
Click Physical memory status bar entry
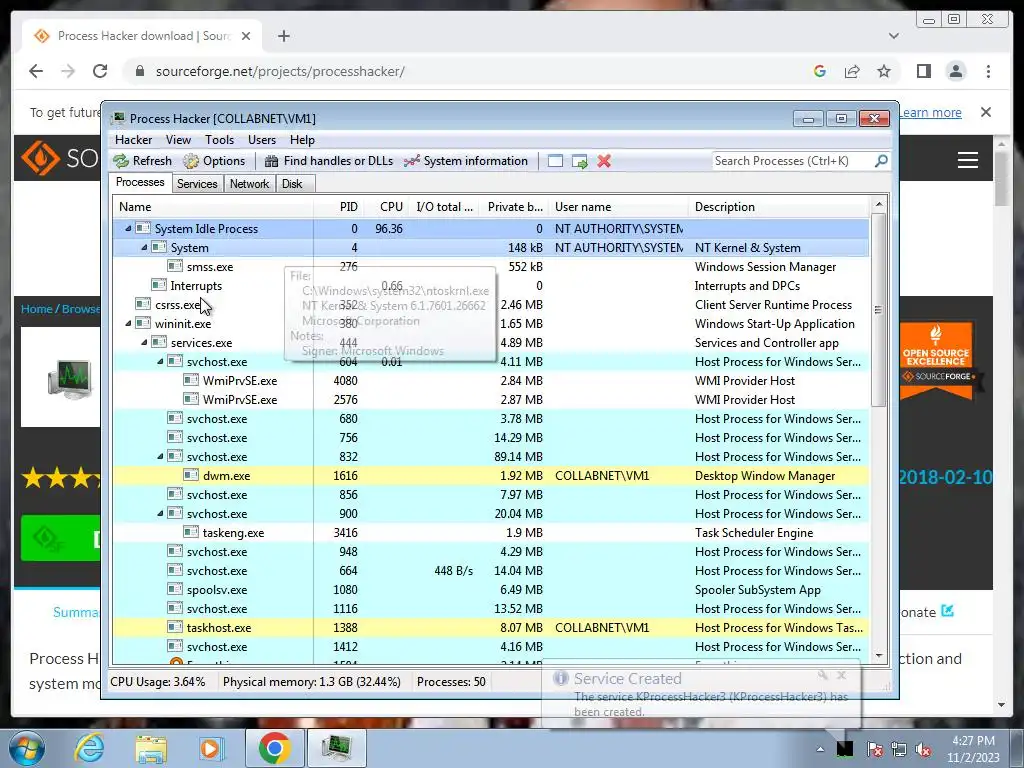pyautogui.click(x=312, y=682)
